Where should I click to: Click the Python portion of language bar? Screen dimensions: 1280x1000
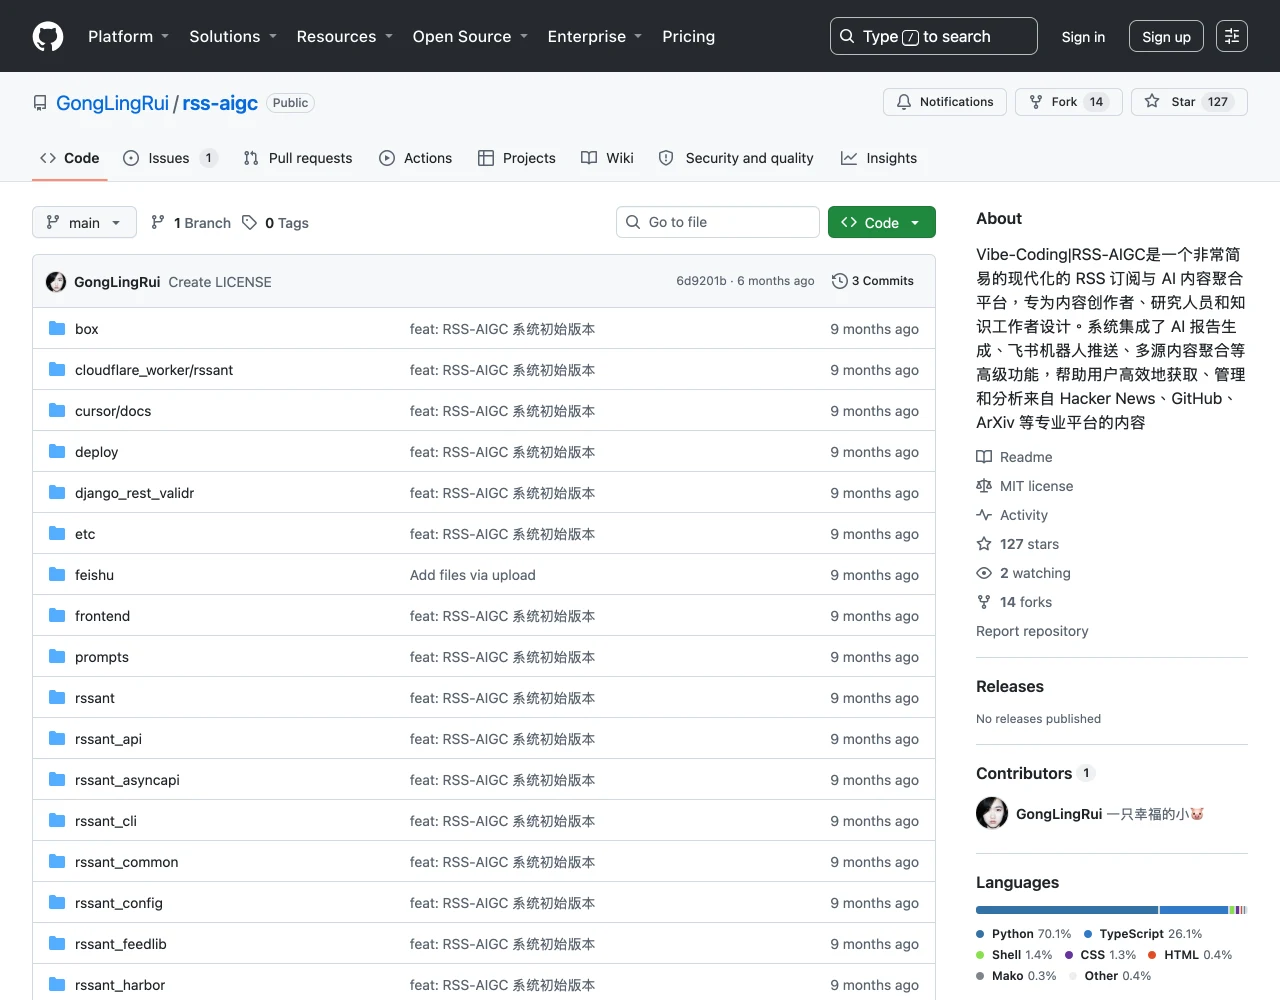click(x=1067, y=910)
